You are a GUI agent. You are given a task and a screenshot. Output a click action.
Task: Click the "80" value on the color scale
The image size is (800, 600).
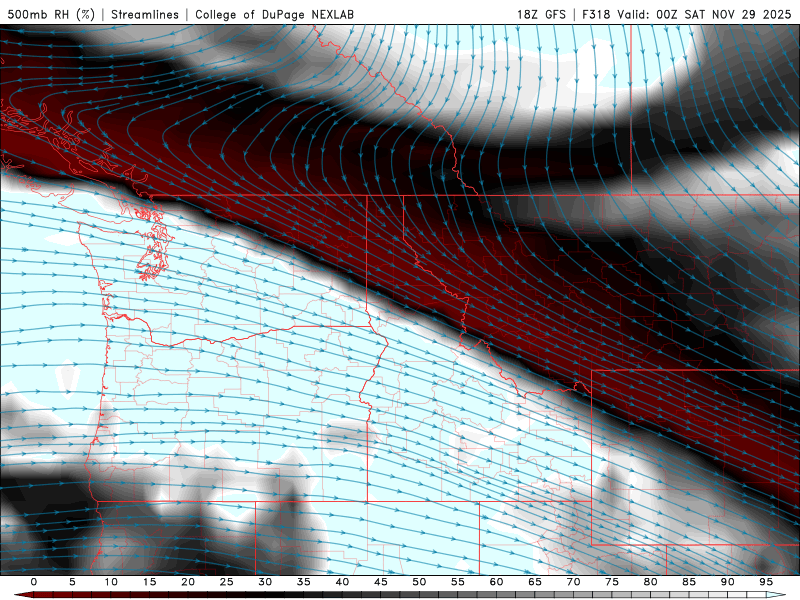click(650, 582)
